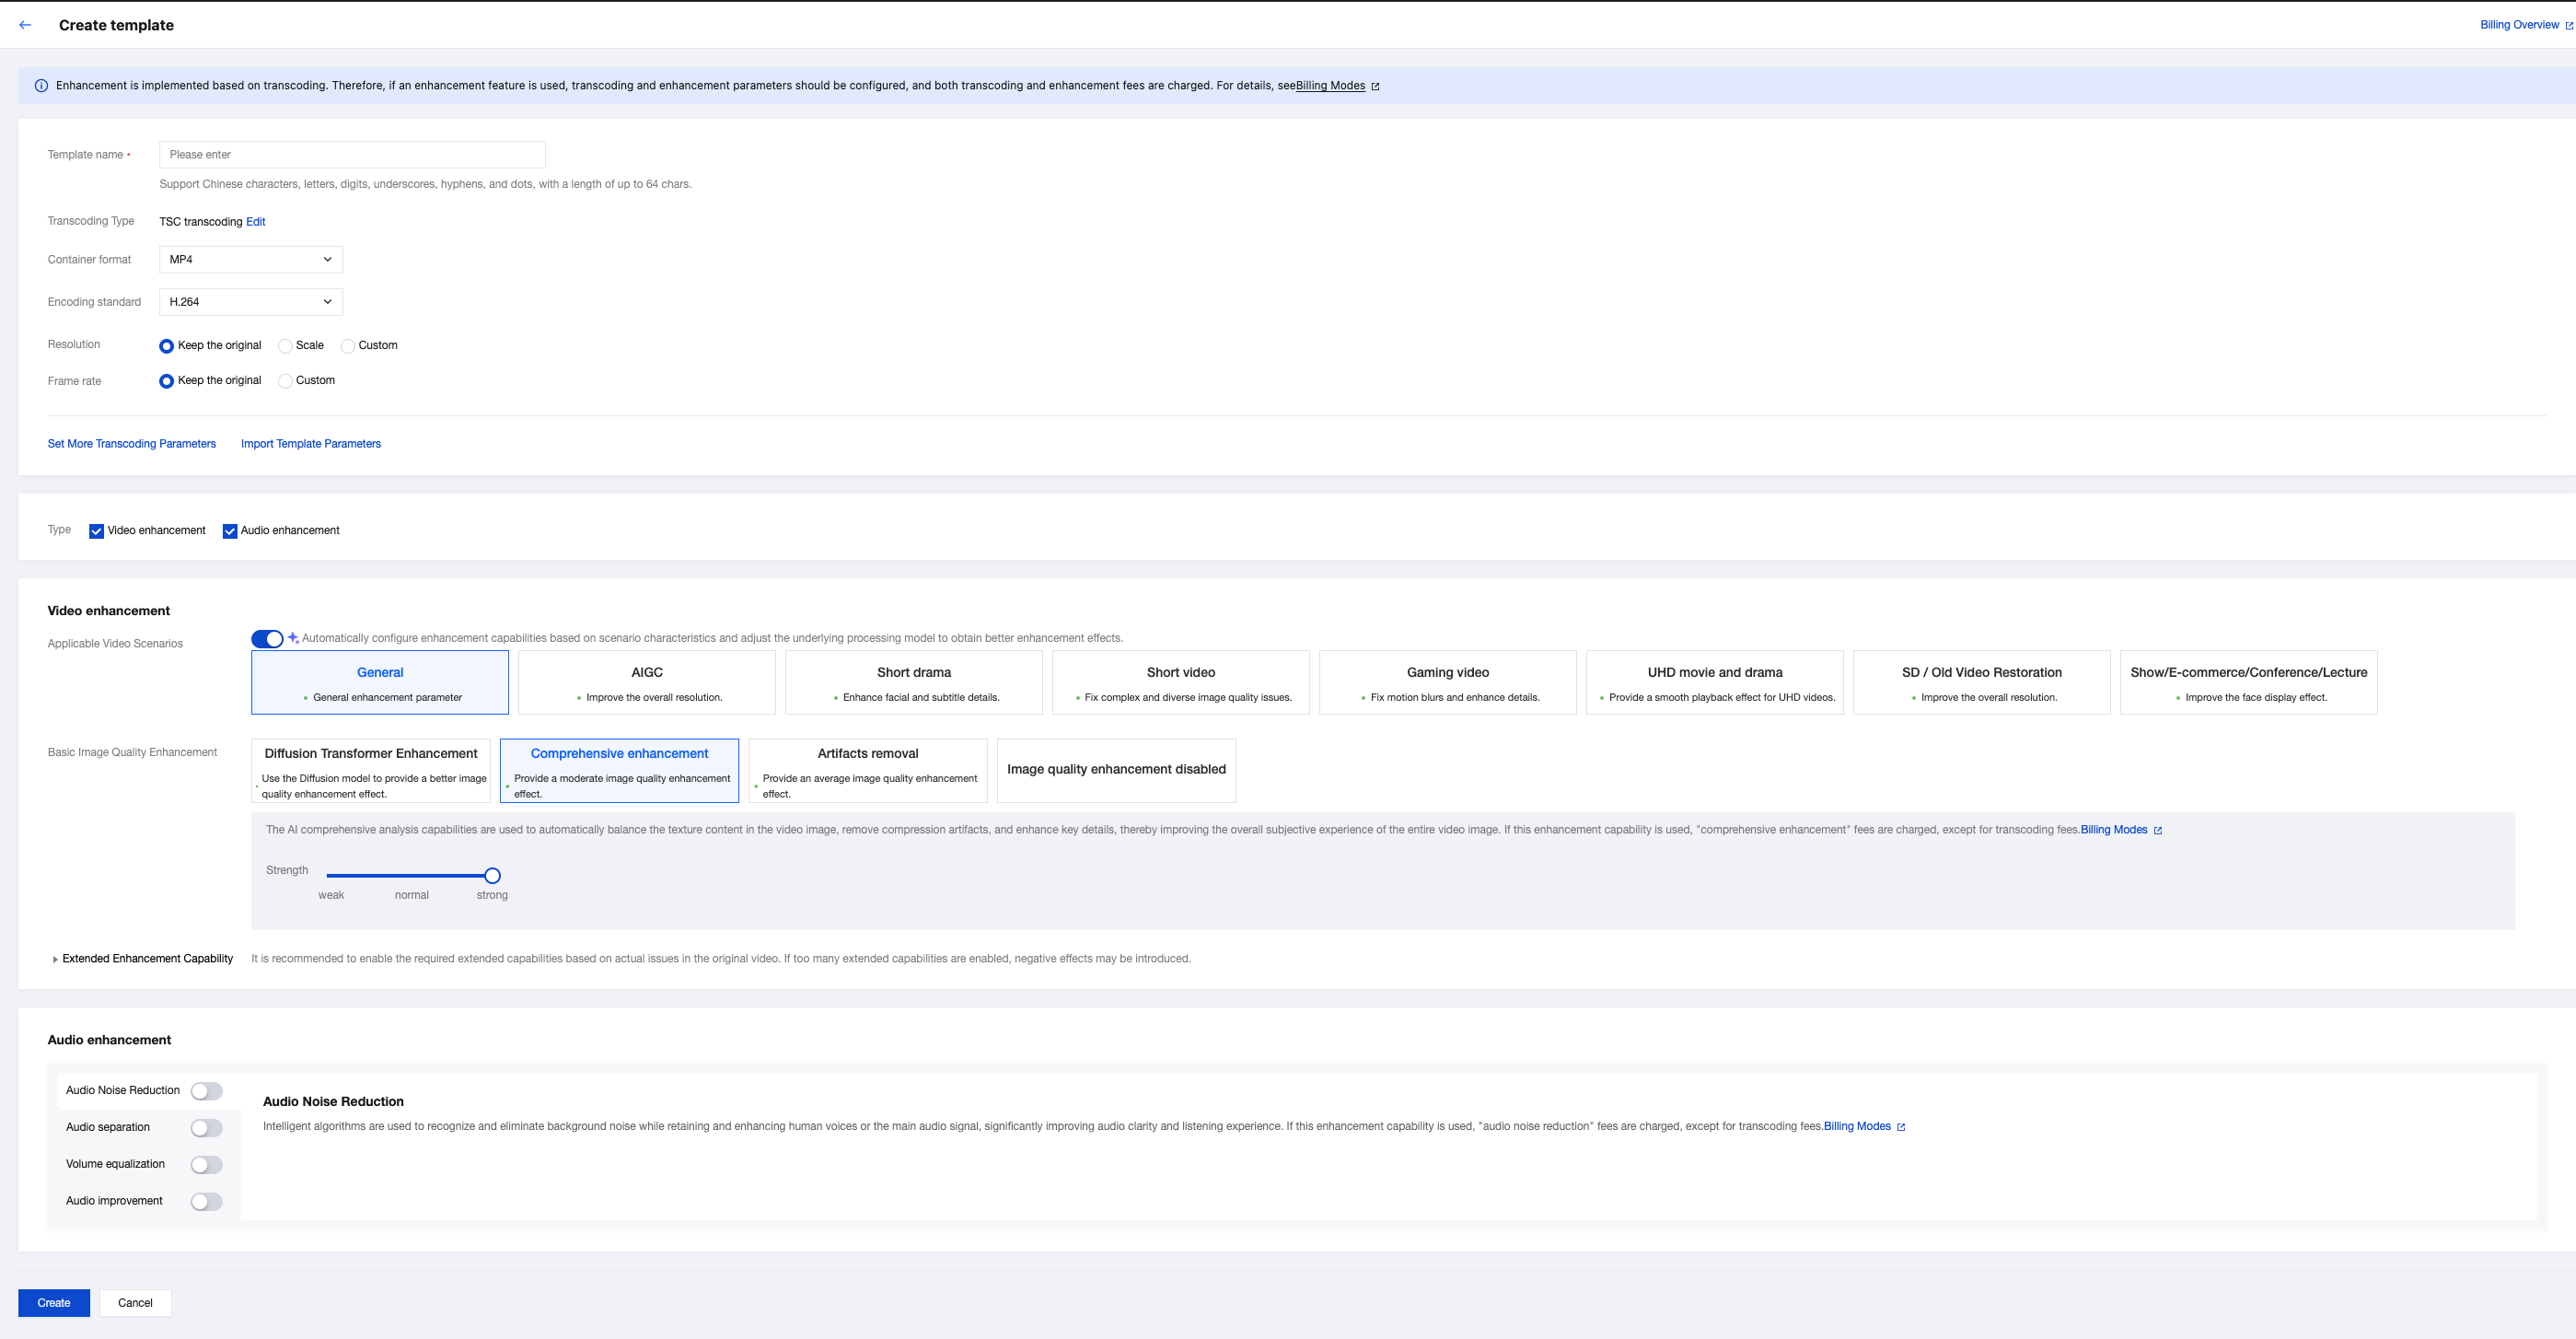Viewport: 2576px width, 1339px height.
Task: Enable the Audio Noise Reduction switch
Action: (x=206, y=1091)
